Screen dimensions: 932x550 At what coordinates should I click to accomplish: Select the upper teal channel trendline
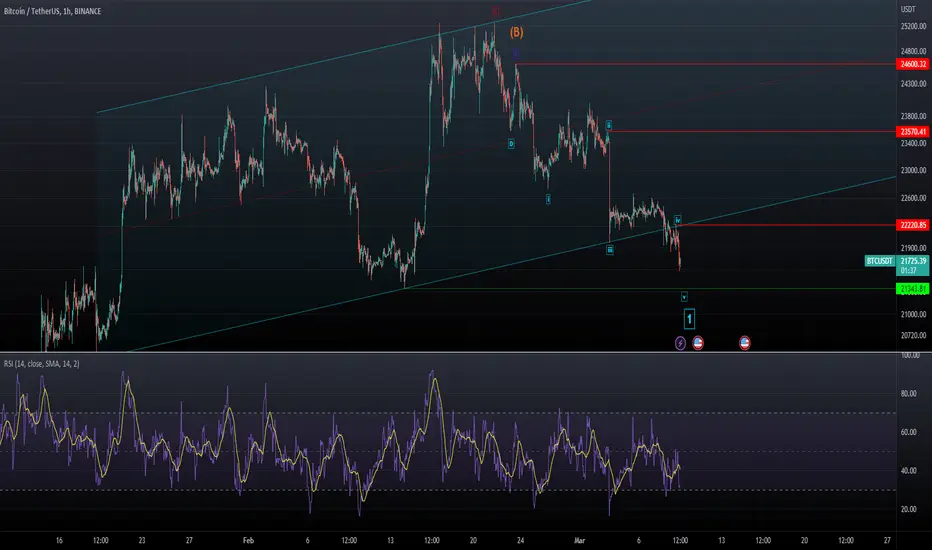click(x=345, y=57)
